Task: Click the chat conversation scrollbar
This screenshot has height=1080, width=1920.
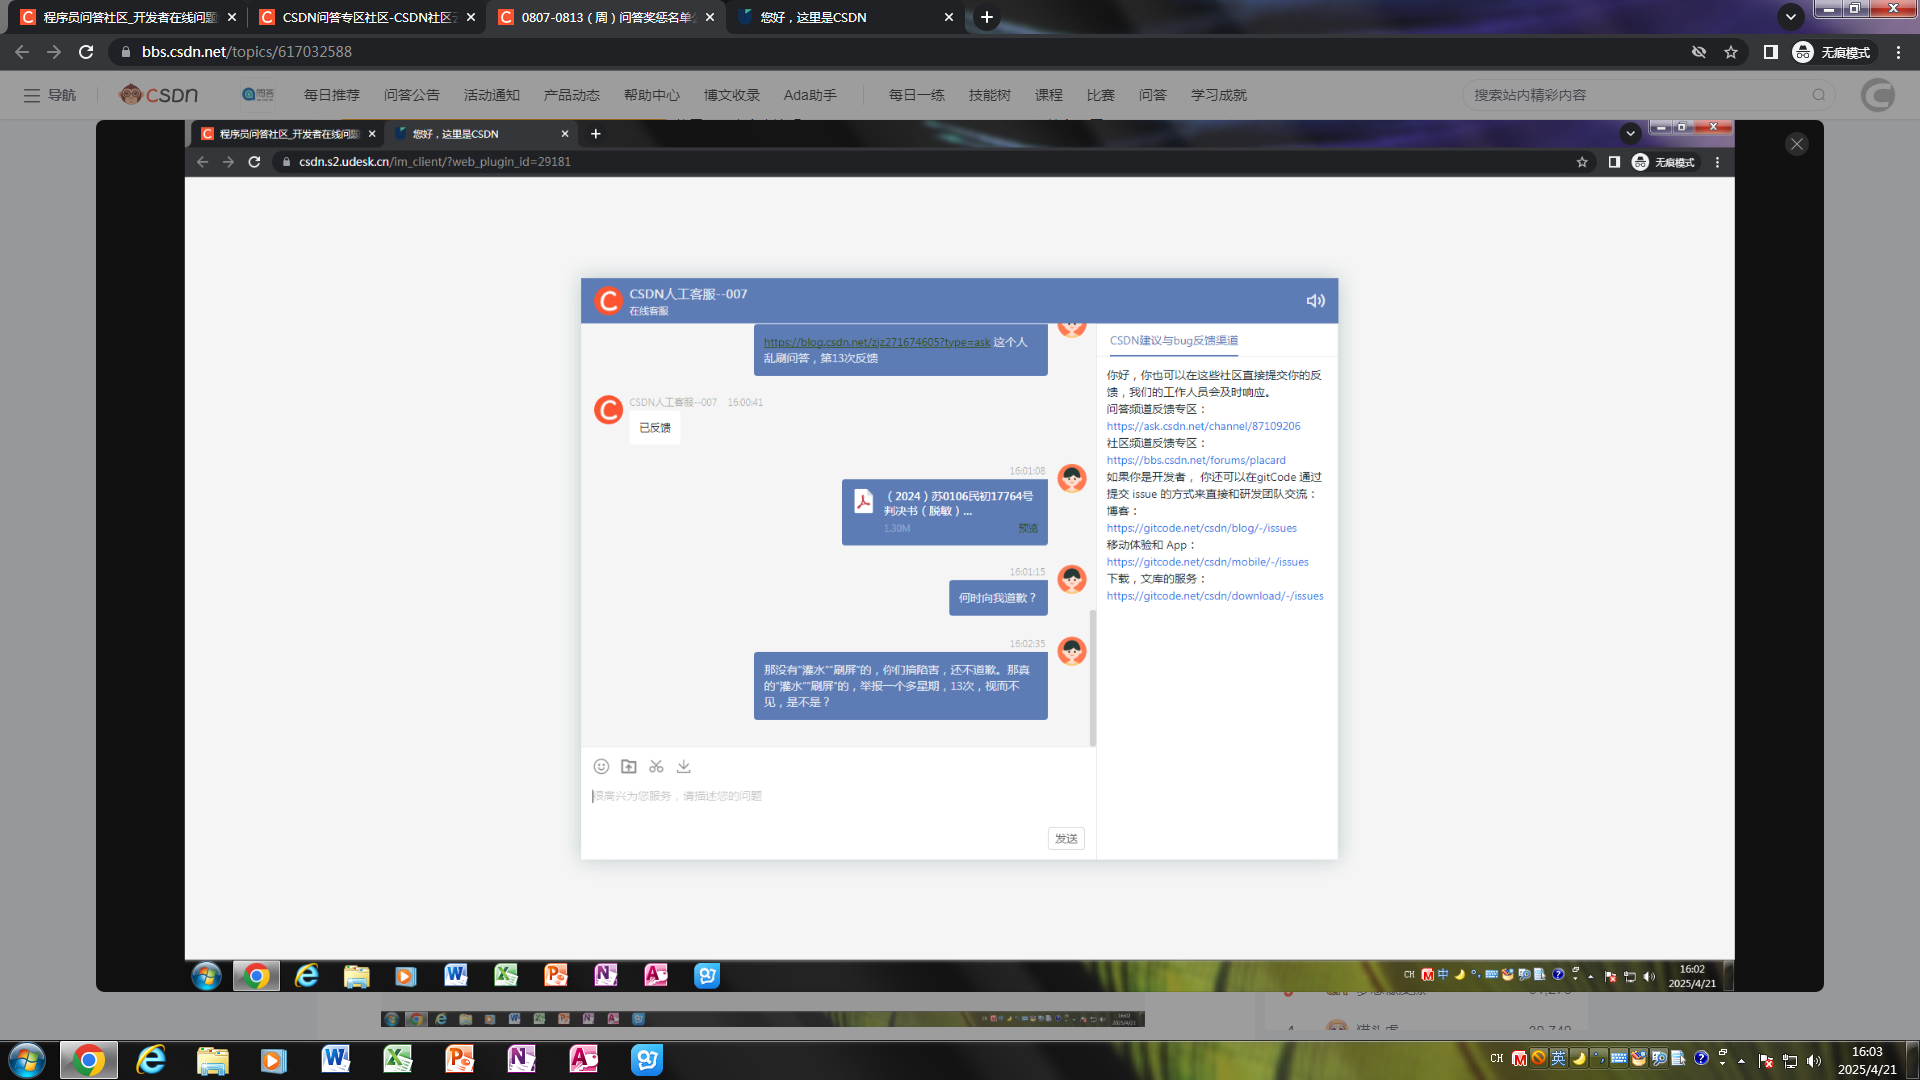Action: coord(1093,678)
